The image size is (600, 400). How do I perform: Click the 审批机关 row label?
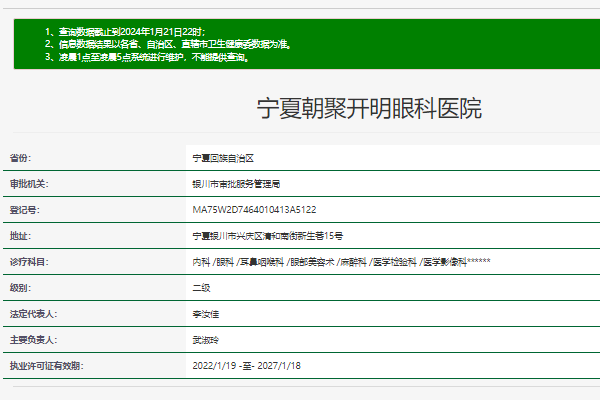point(29,184)
